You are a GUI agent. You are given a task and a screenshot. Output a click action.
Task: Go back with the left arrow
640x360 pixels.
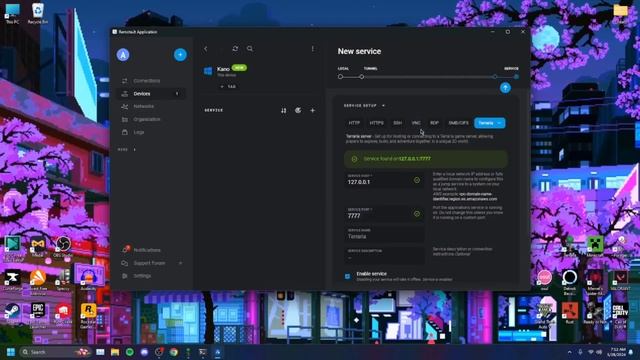pyautogui.click(x=206, y=49)
